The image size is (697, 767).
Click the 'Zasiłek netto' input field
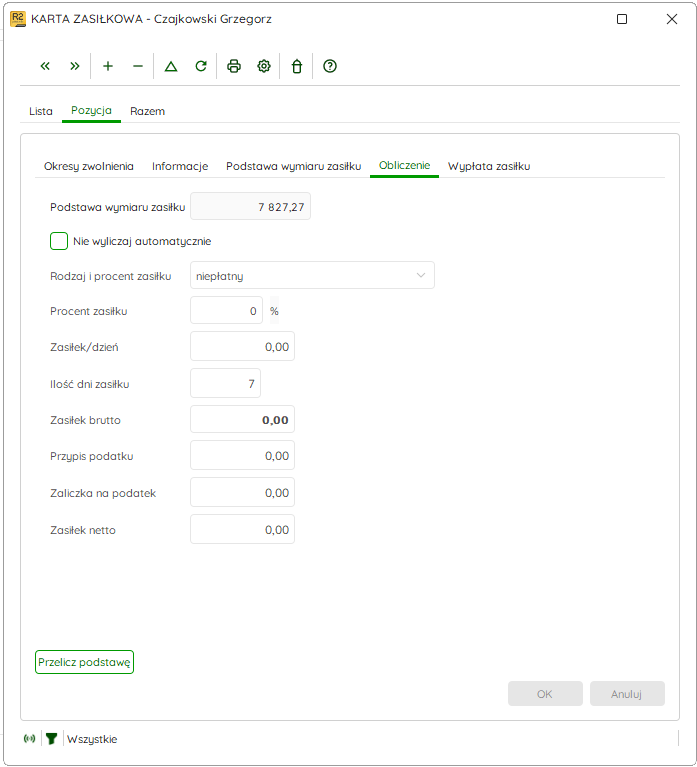point(242,529)
